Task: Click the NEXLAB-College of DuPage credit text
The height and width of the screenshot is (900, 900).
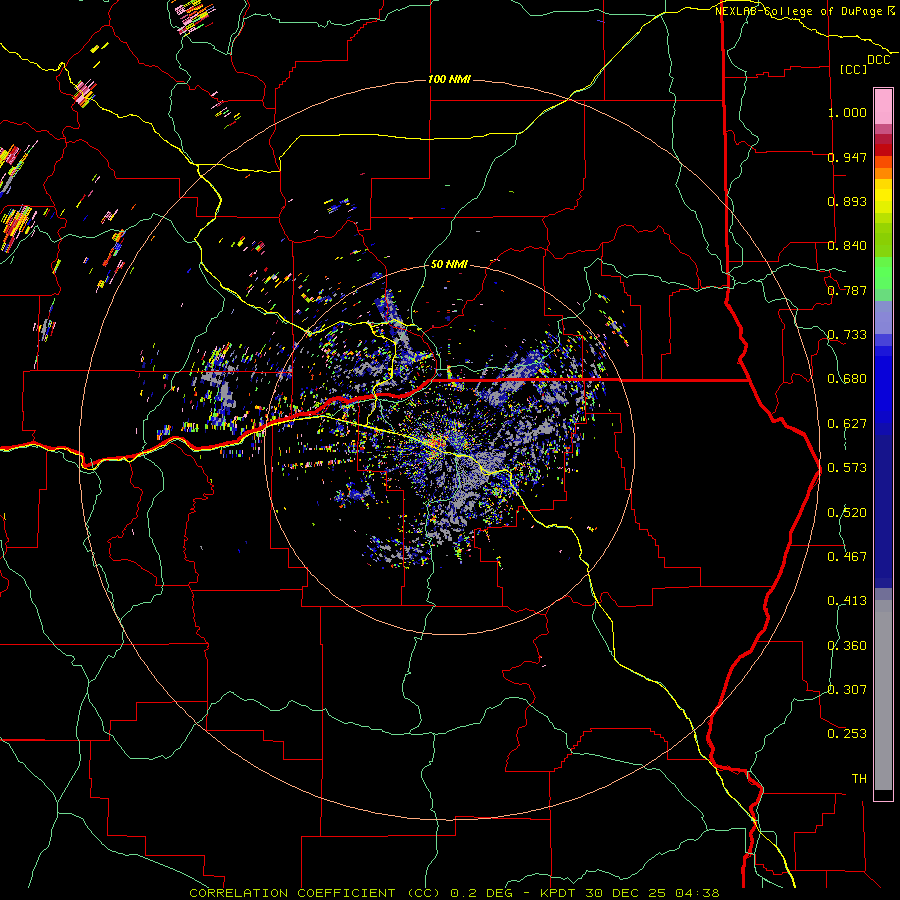Action: pyautogui.click(x=804, y=11)
